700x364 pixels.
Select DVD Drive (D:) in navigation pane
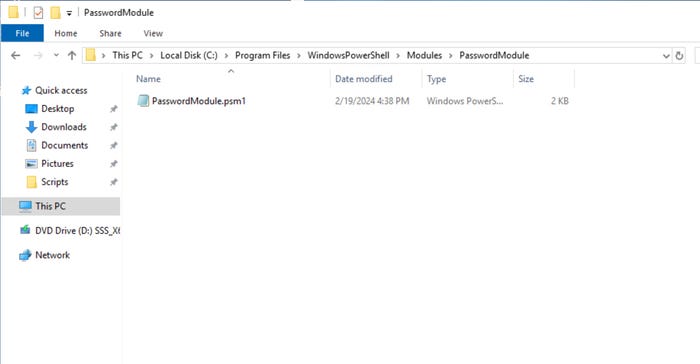click(x=78, y=231)
